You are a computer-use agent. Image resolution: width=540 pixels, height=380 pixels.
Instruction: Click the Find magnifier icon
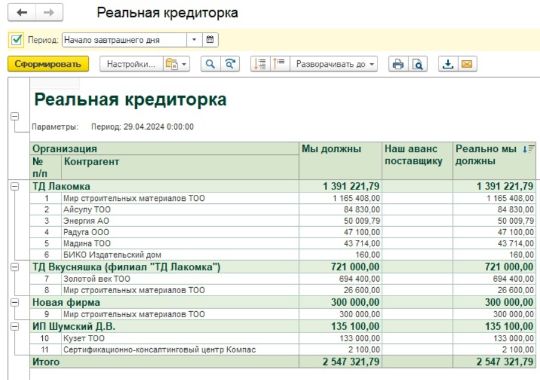(x=210, y=64)
